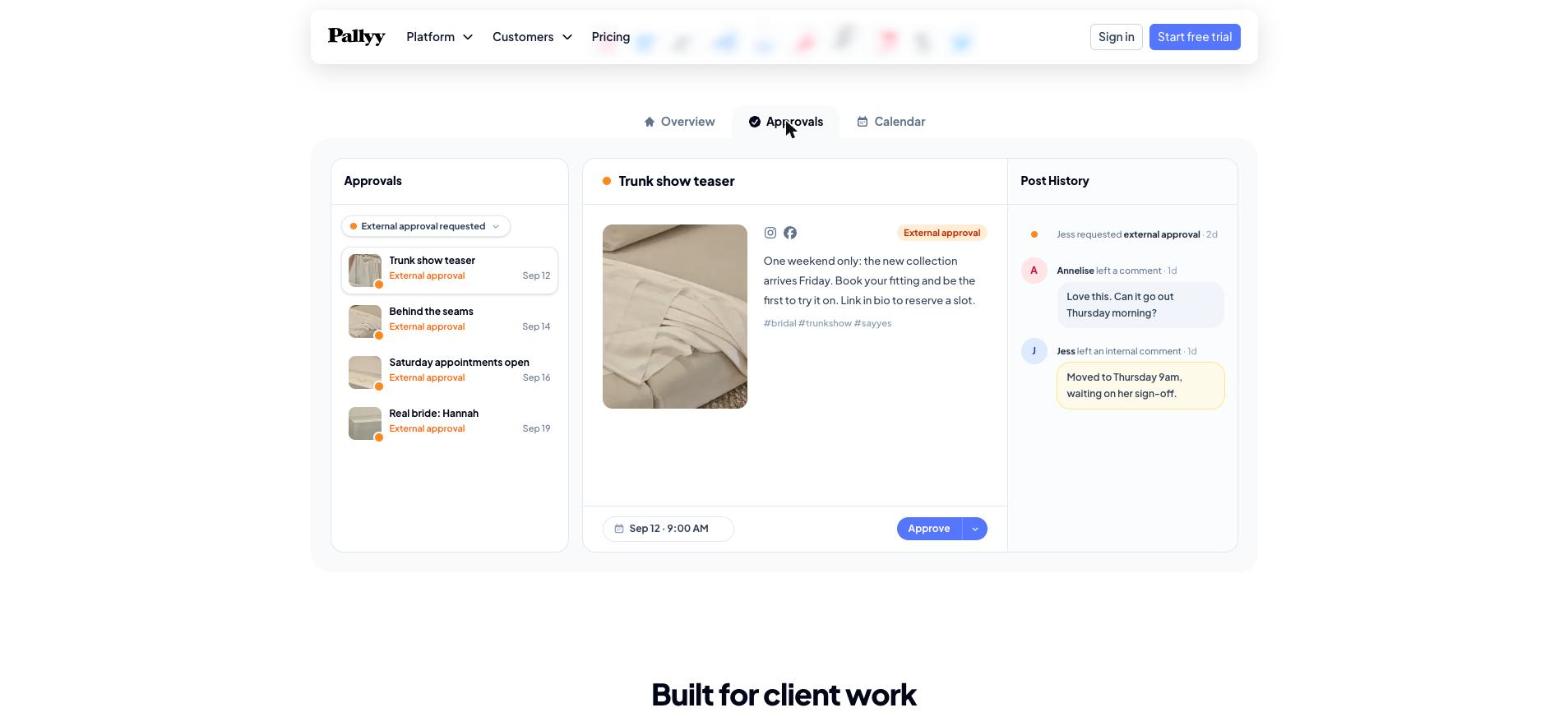The height and width of the screenshot is (717, 1568).
Task: Click the large fabric post image
Action: pos(675,317)
